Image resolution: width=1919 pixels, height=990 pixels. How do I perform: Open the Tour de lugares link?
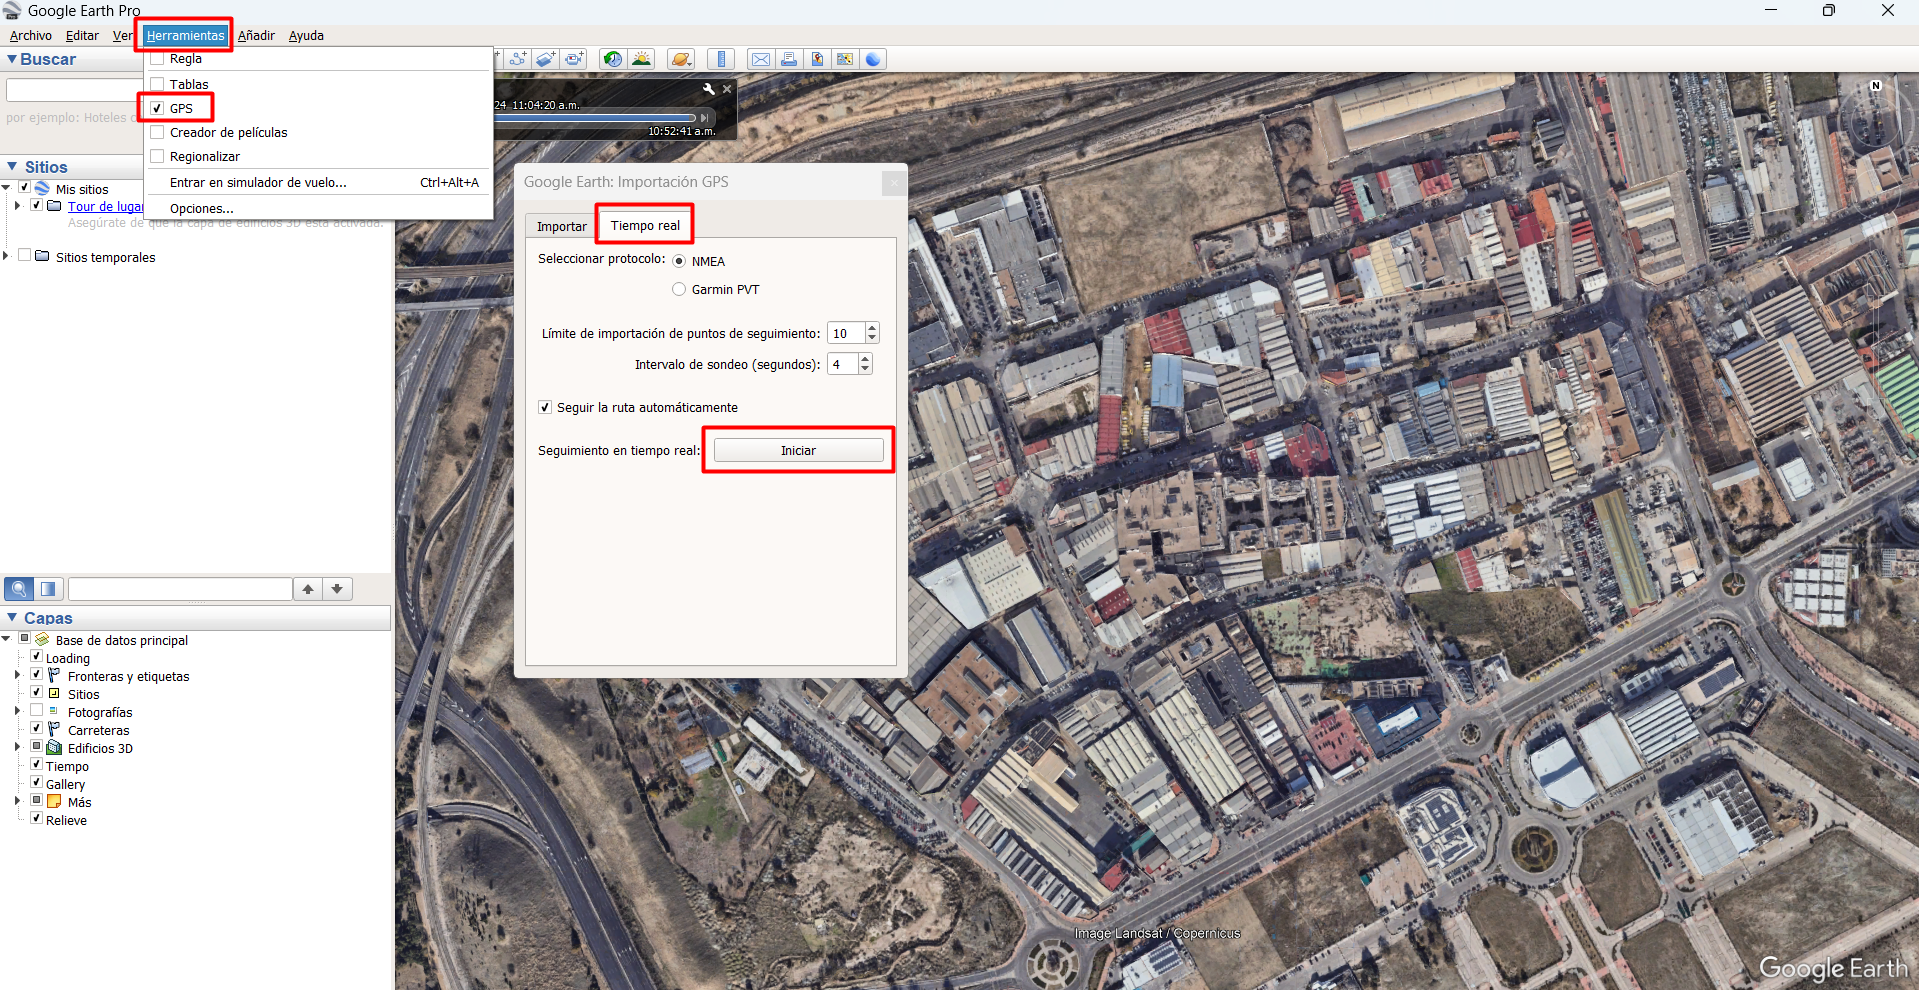click(x=105, y=207)
